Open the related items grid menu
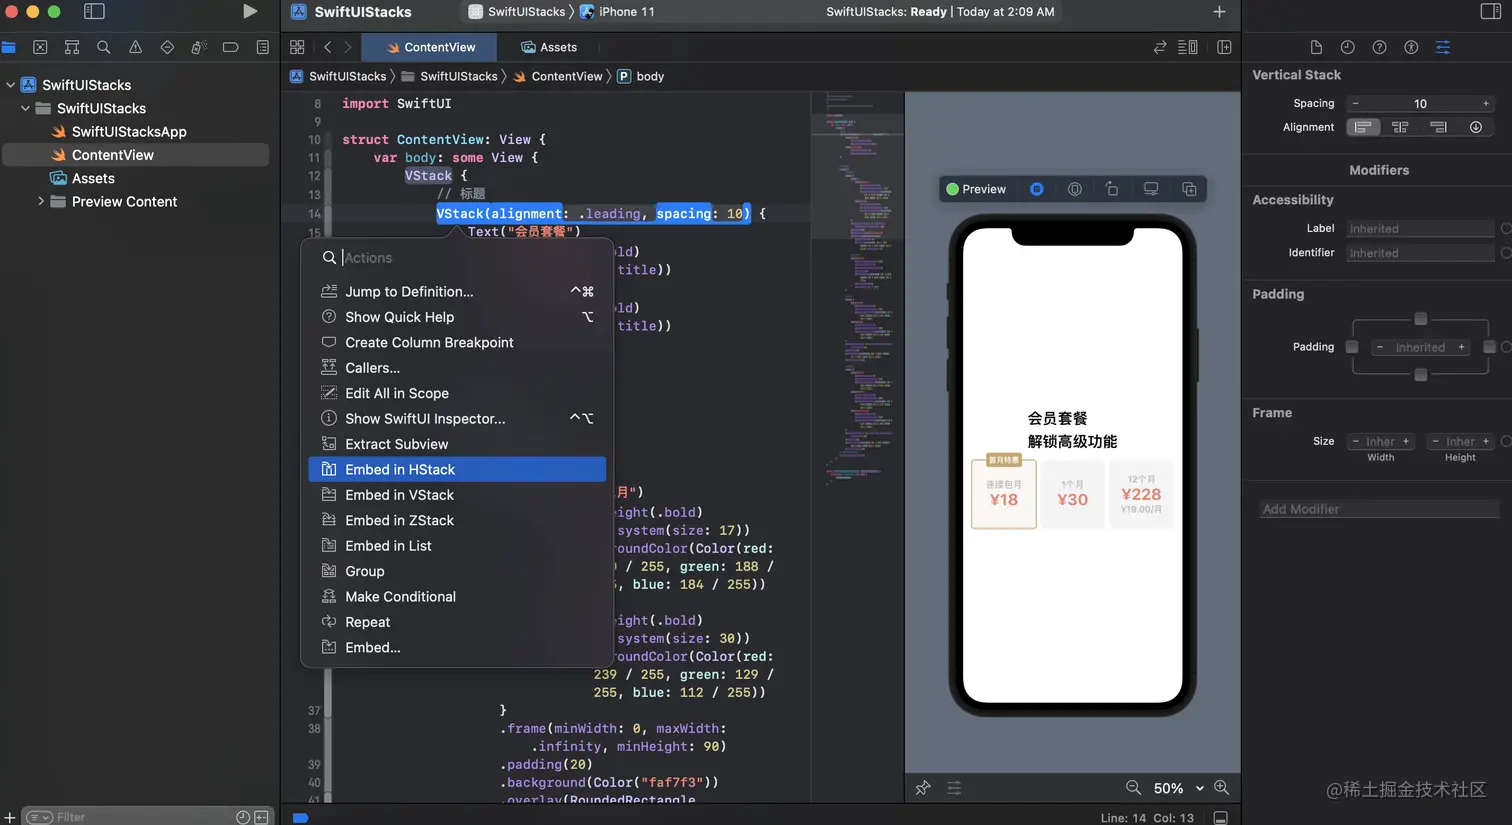 pyautogui.click(x=297, y=47)
